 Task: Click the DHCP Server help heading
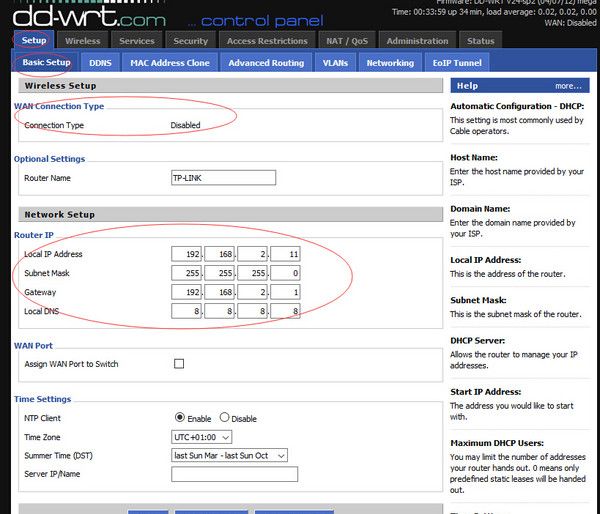(x=478, y=341)
